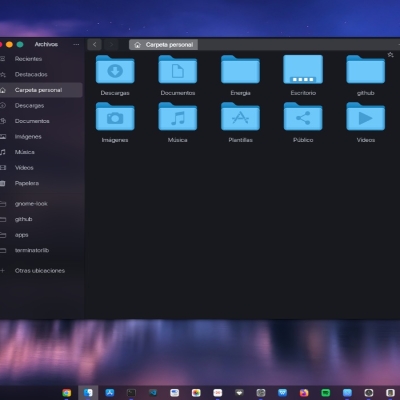Image resolution: width=400 pixels, height=400 pixels.
Task: Open the Descargas folder icon
Action: click(x=115, y=69)
